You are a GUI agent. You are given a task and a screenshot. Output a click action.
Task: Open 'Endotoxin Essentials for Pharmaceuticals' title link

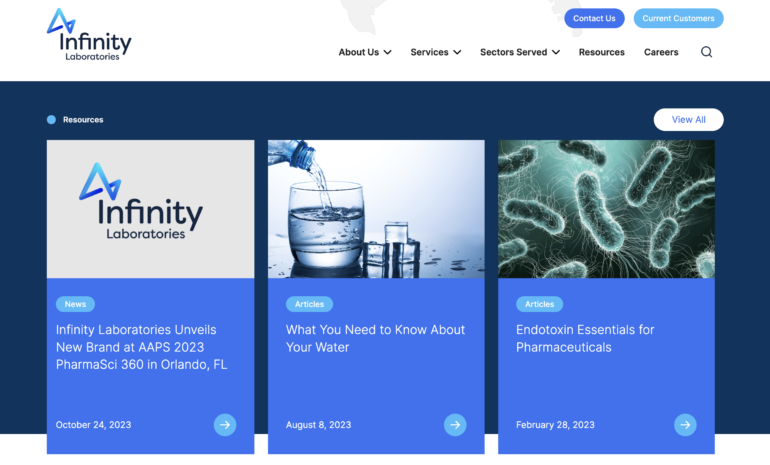[585, 338]
